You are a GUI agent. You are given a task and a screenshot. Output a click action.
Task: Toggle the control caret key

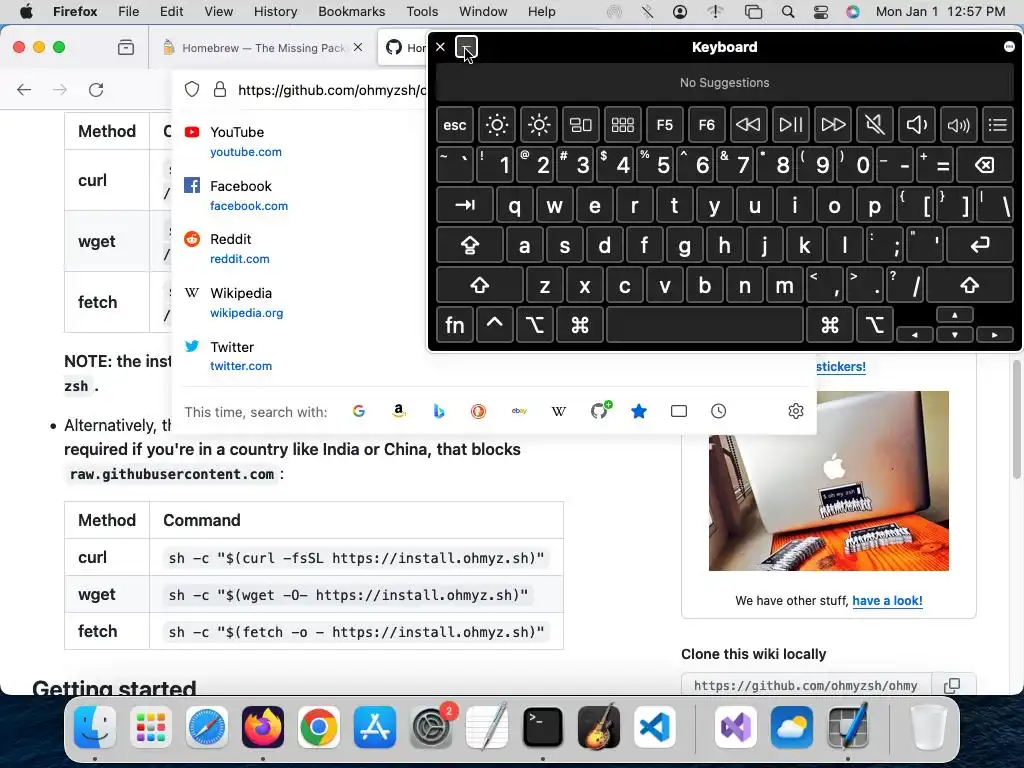pos(494,325)
